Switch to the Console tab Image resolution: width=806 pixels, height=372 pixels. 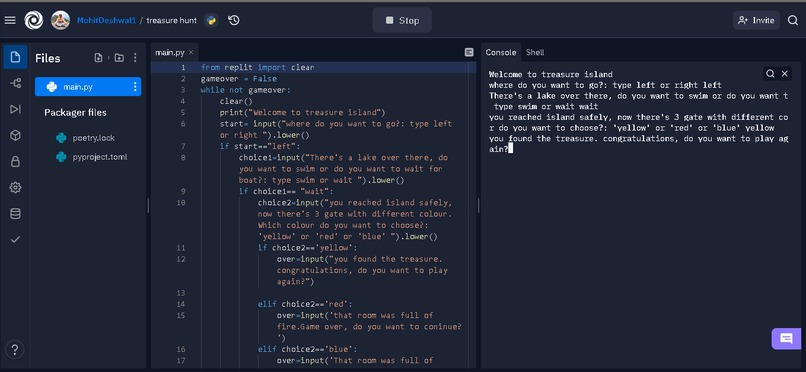pyautogui.click(x=501, y=52)
